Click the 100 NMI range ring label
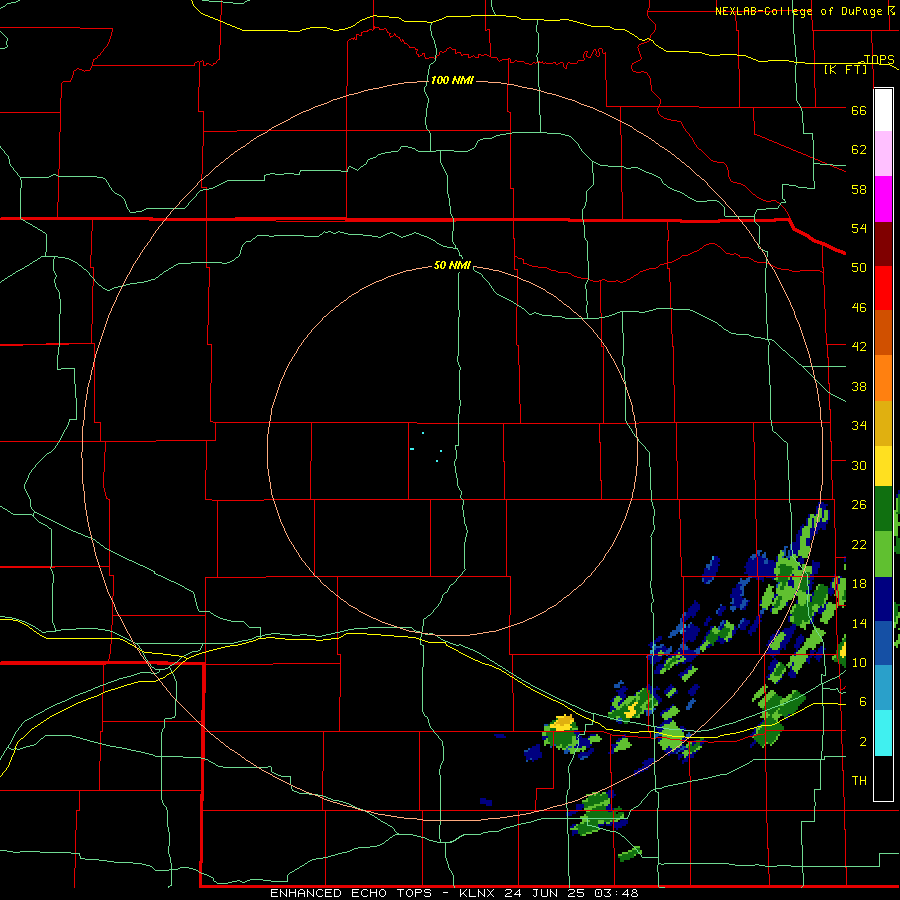Viewport: 900px width, 900px height. click(452, 80)
